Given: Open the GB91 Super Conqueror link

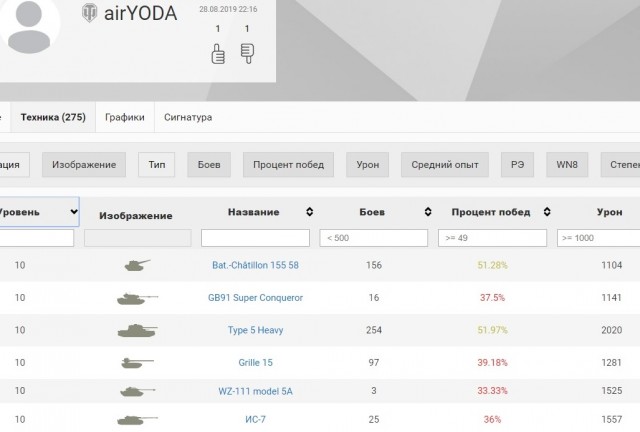Looking at the screenshot, I should 256,298.
